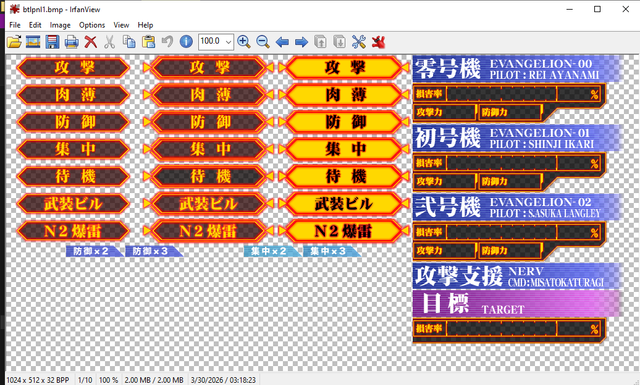Click the yellow N2爆雷 panel

coord(344,231)
